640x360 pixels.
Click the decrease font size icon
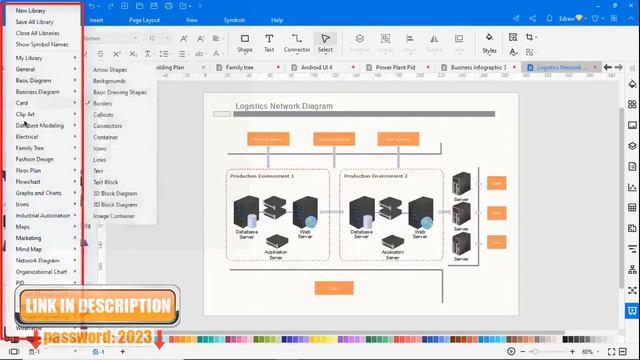(200, 38)
